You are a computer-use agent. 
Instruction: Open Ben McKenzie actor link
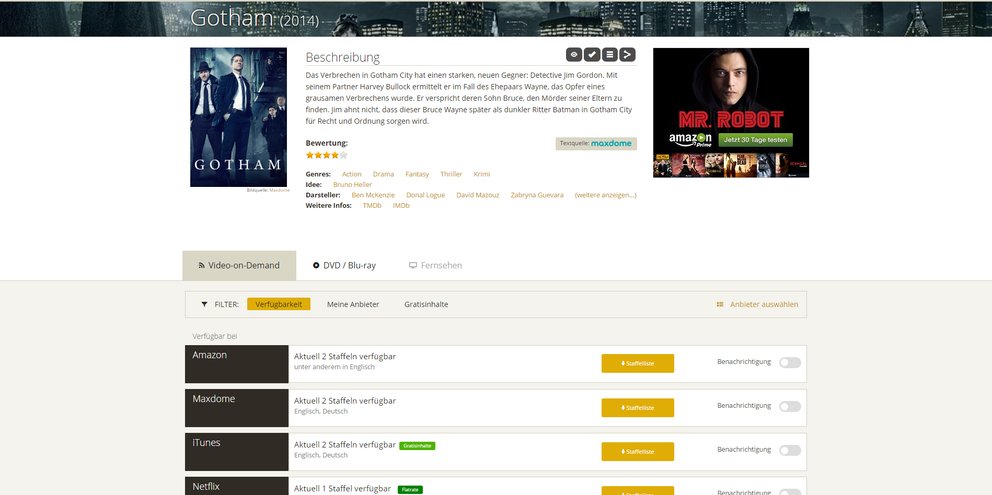click(x=373, y=195)
